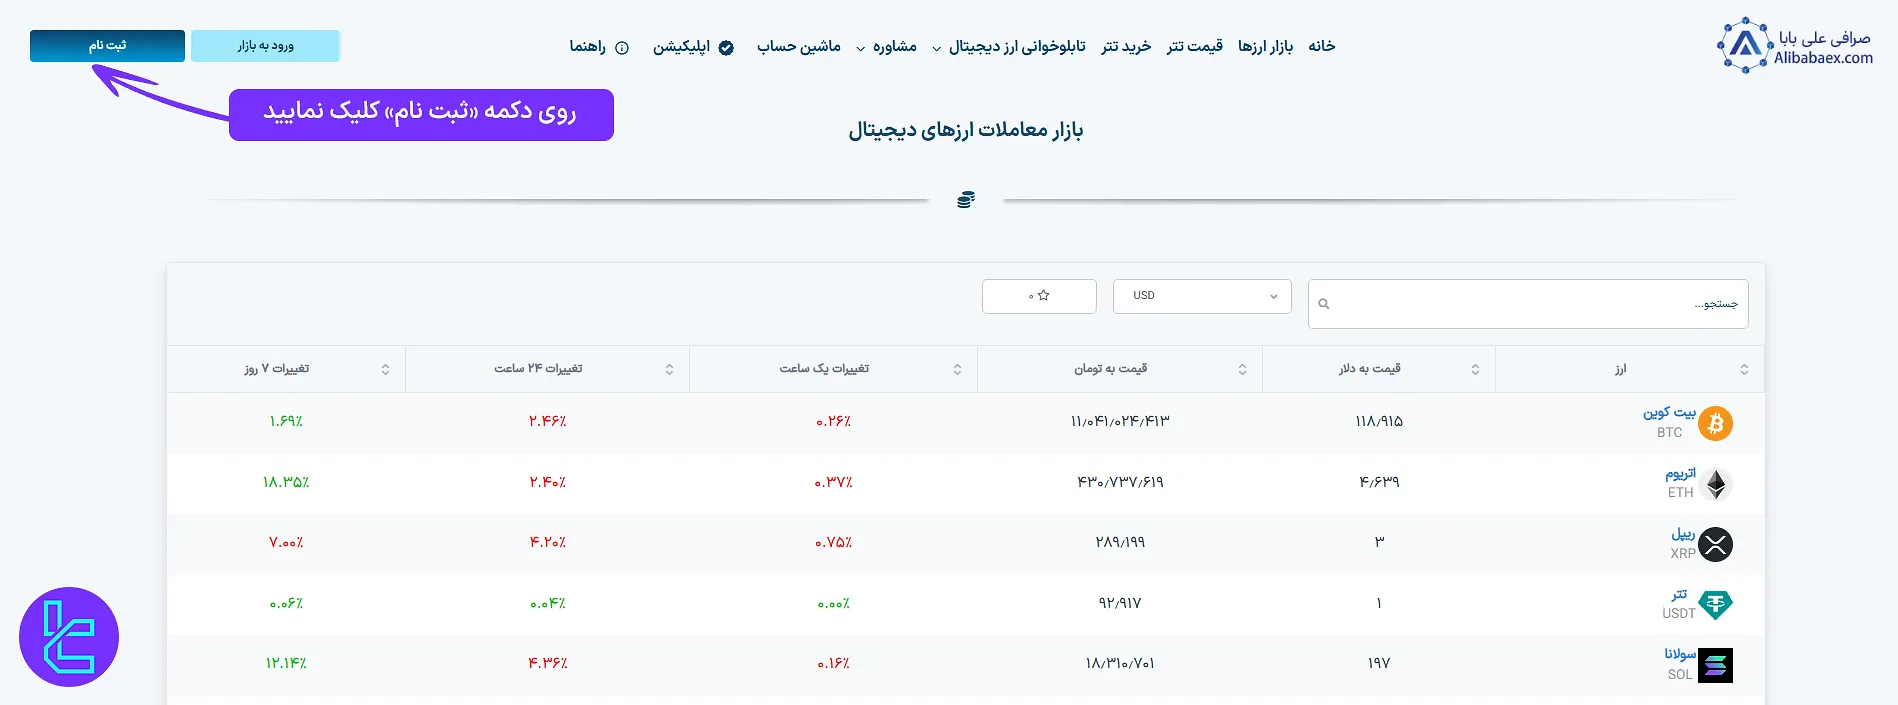The width and height of the screenshot is (1898, 705).
Task: Open the USD currency dropdown
Action: pyautogui.click(x=1202, y=296)
